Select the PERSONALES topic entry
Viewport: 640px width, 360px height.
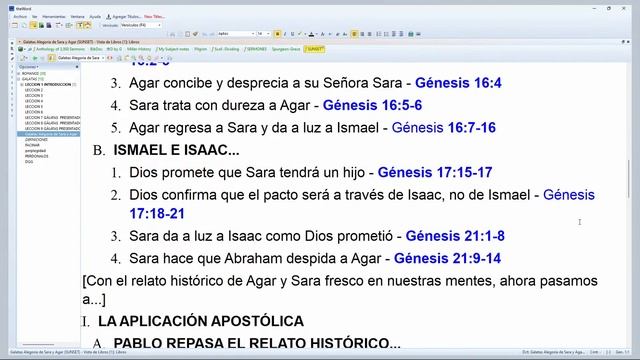(36, 156)
